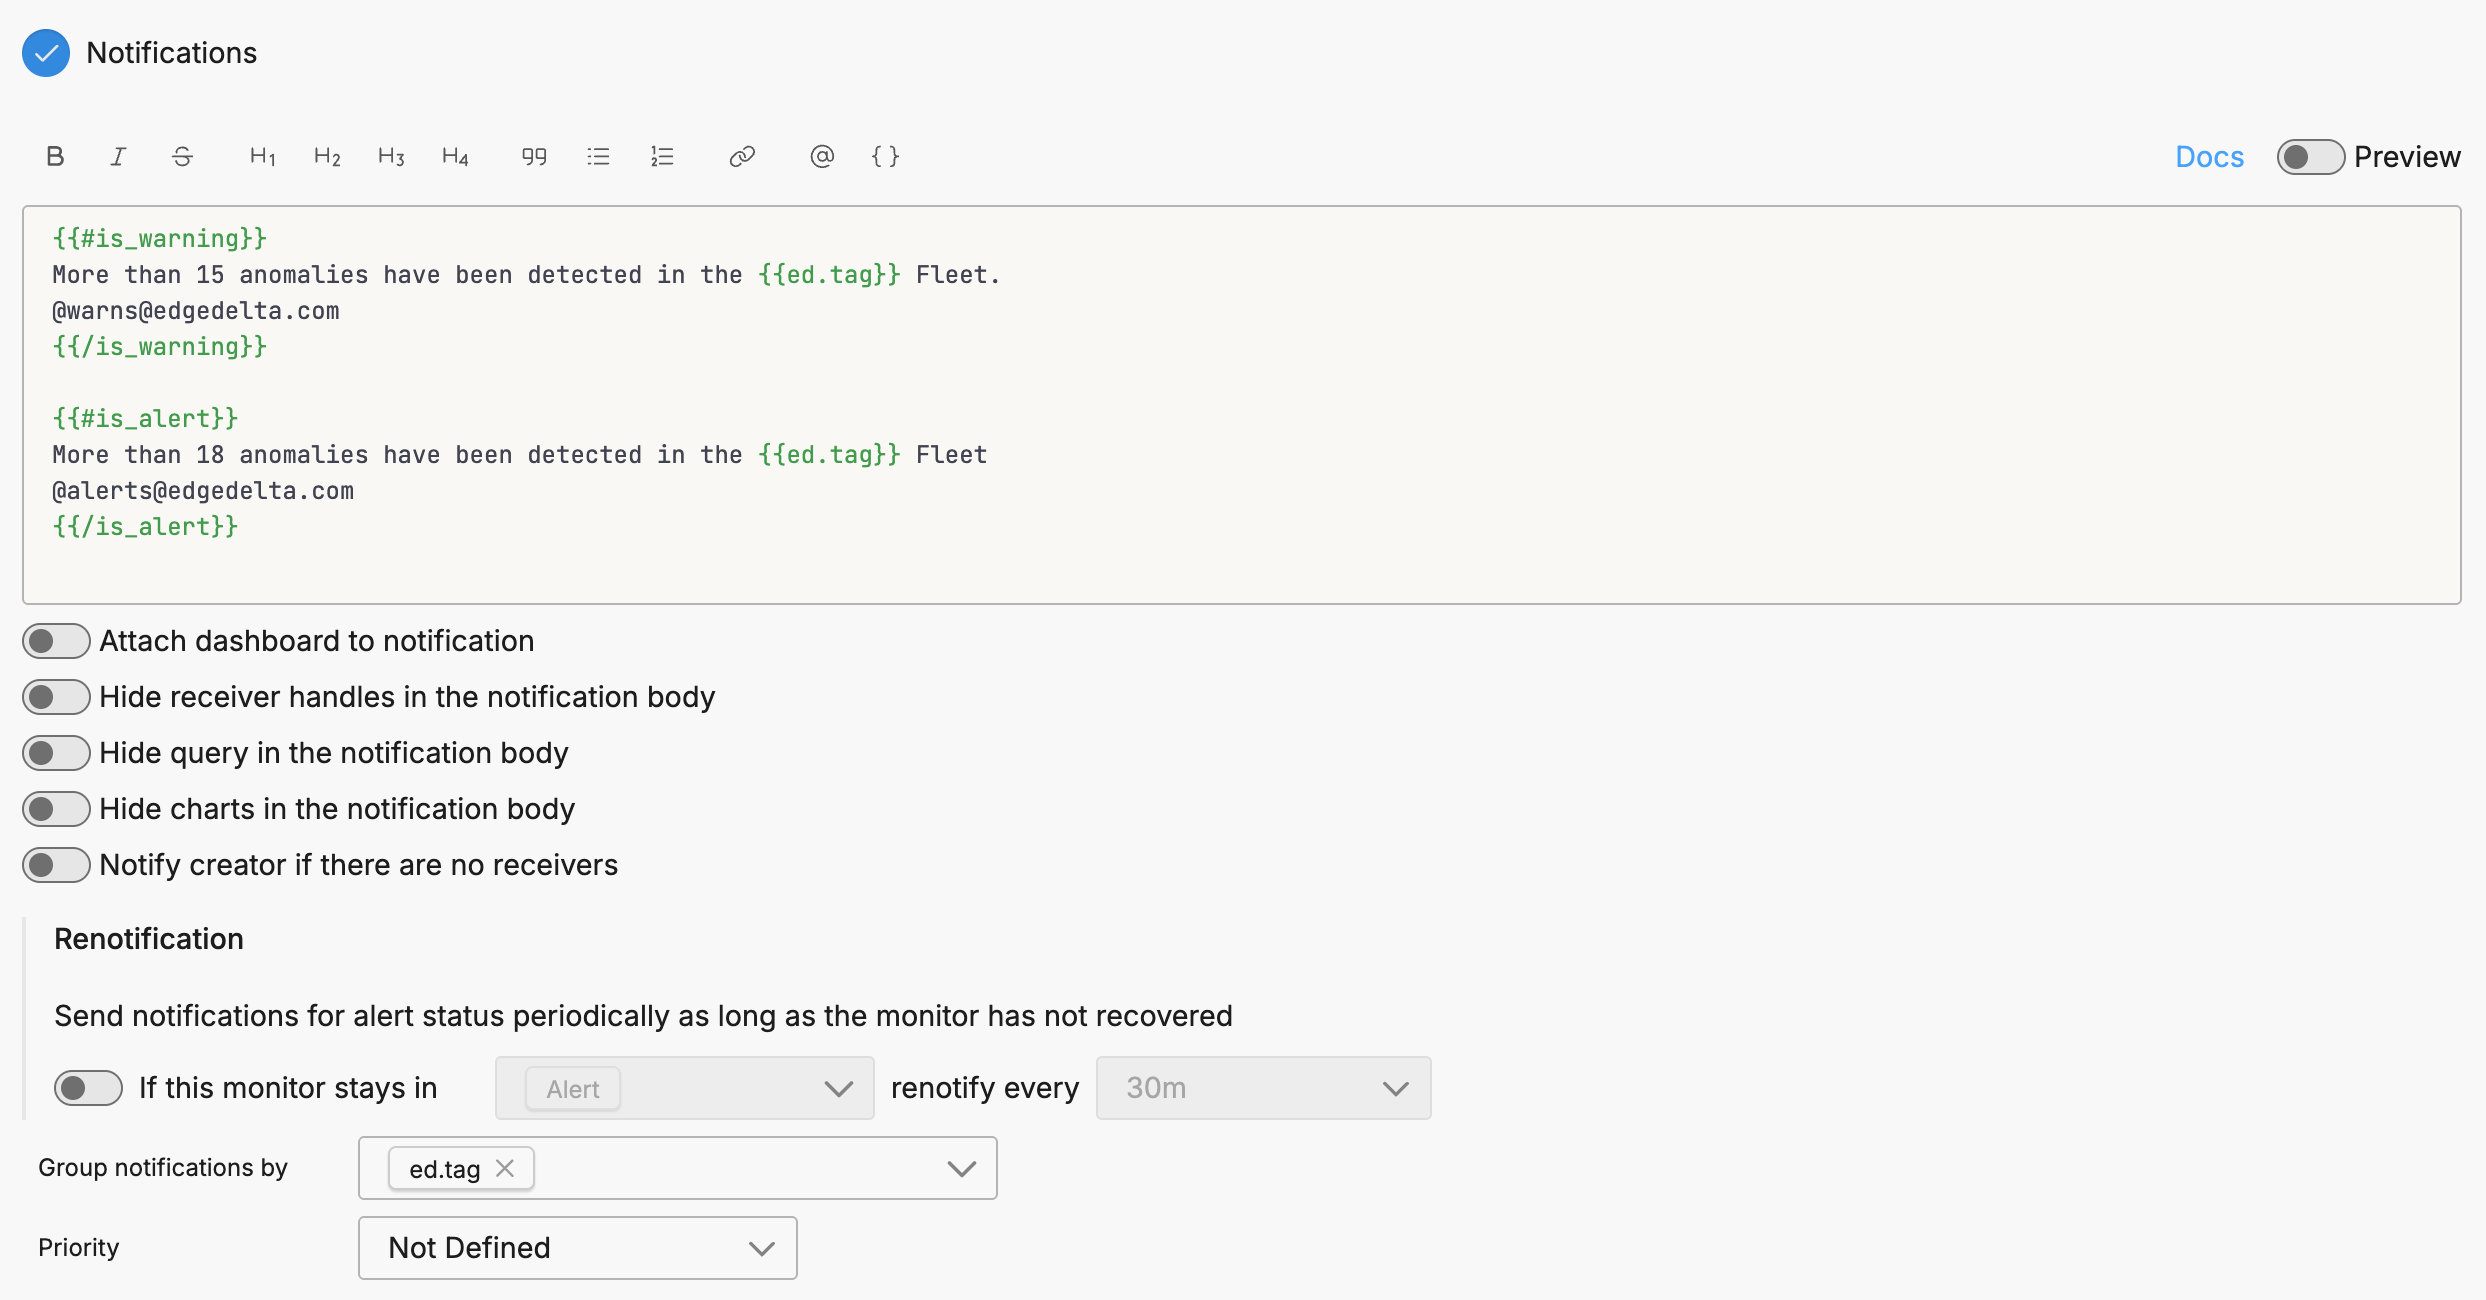Enable Attach dashboard to notification

(x=56, y=640)
